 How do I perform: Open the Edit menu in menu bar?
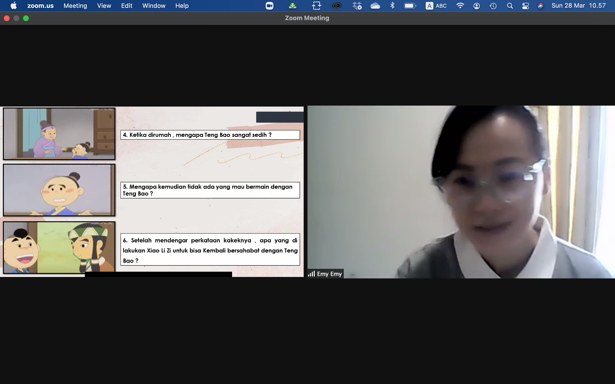[126, 6]
